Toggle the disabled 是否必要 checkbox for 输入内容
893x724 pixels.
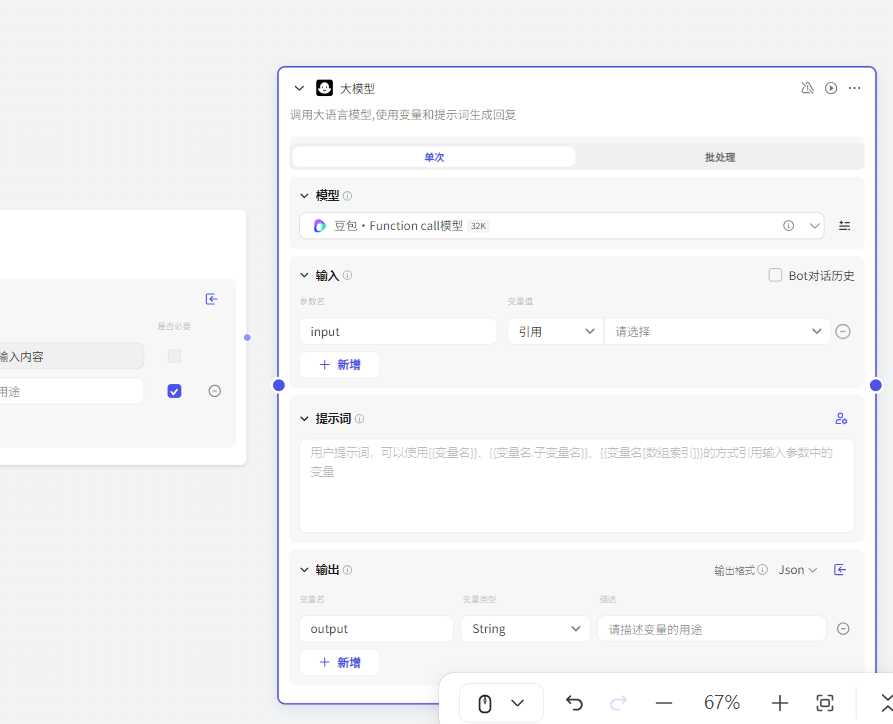[174, 357]
